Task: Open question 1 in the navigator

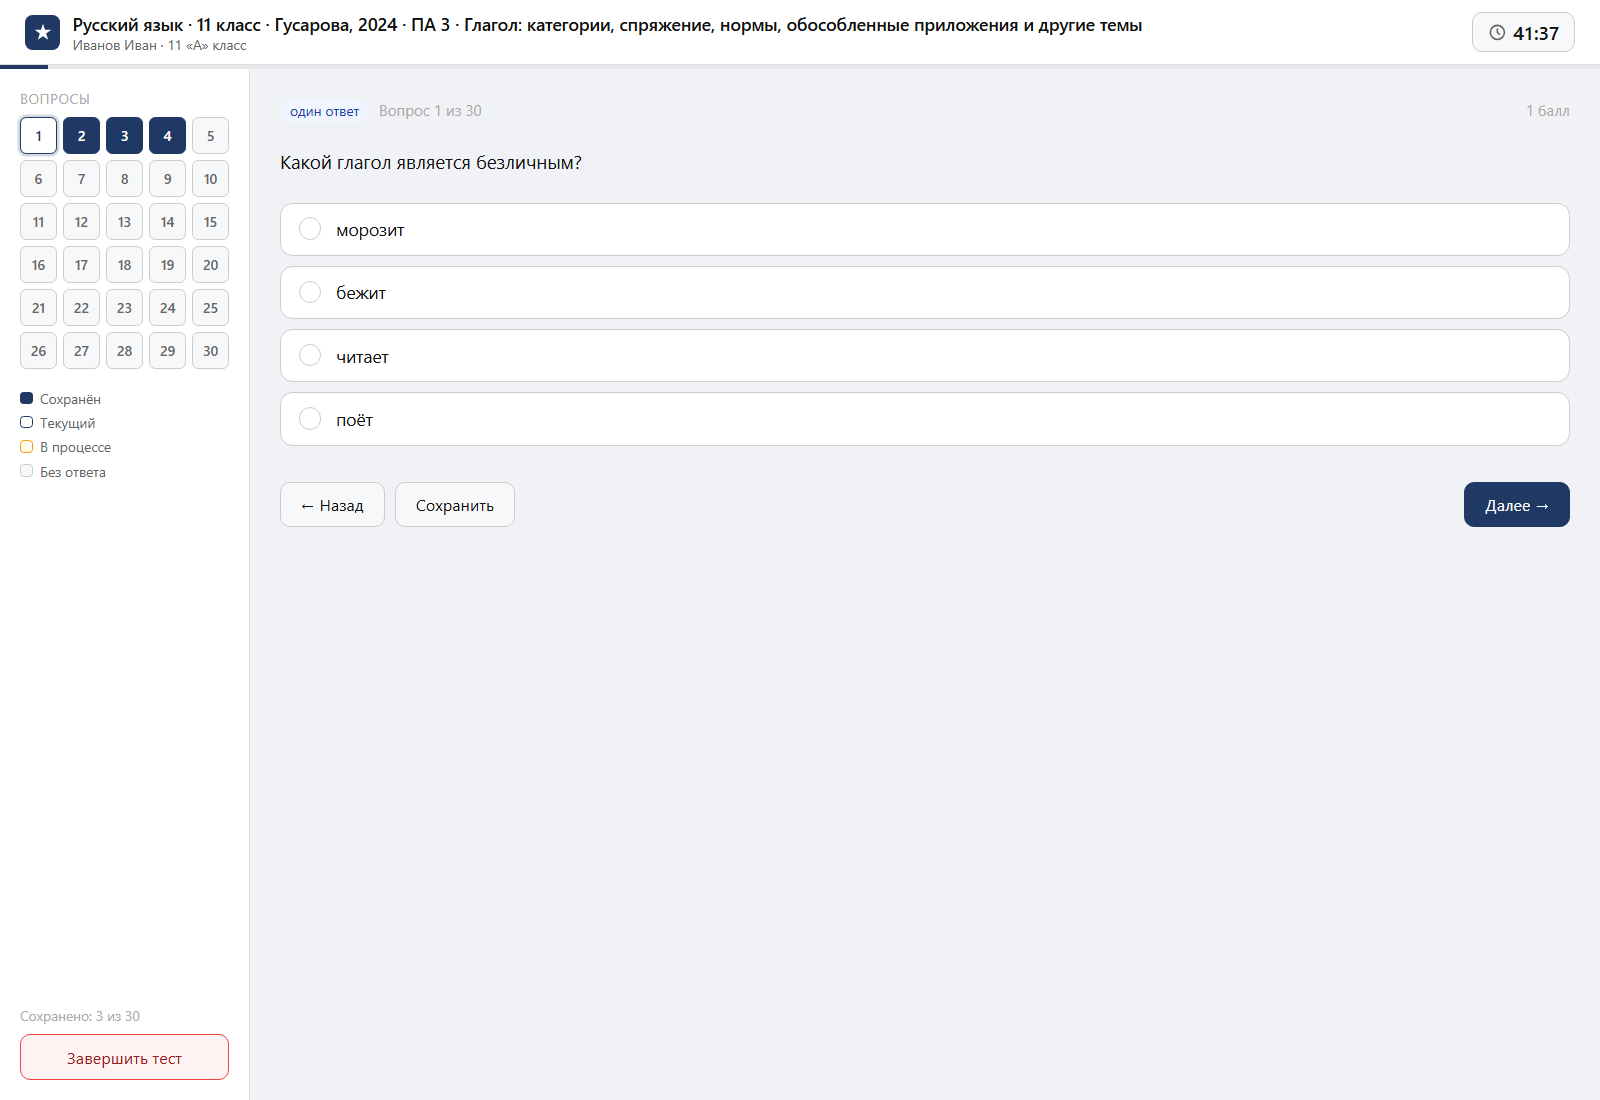Action: 38,136
